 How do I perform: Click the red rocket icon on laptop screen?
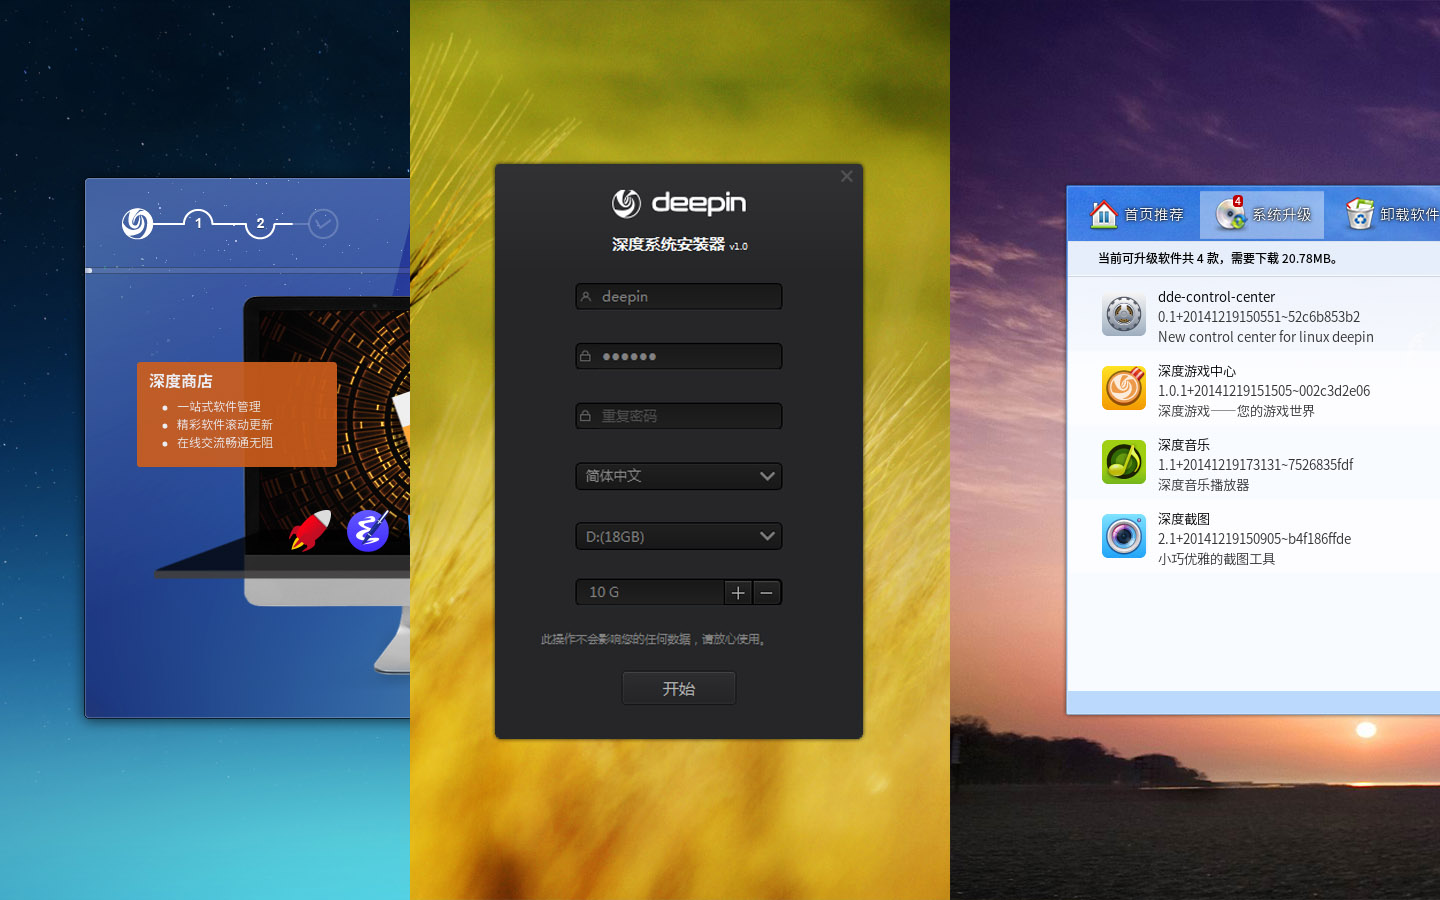[310, 530]
